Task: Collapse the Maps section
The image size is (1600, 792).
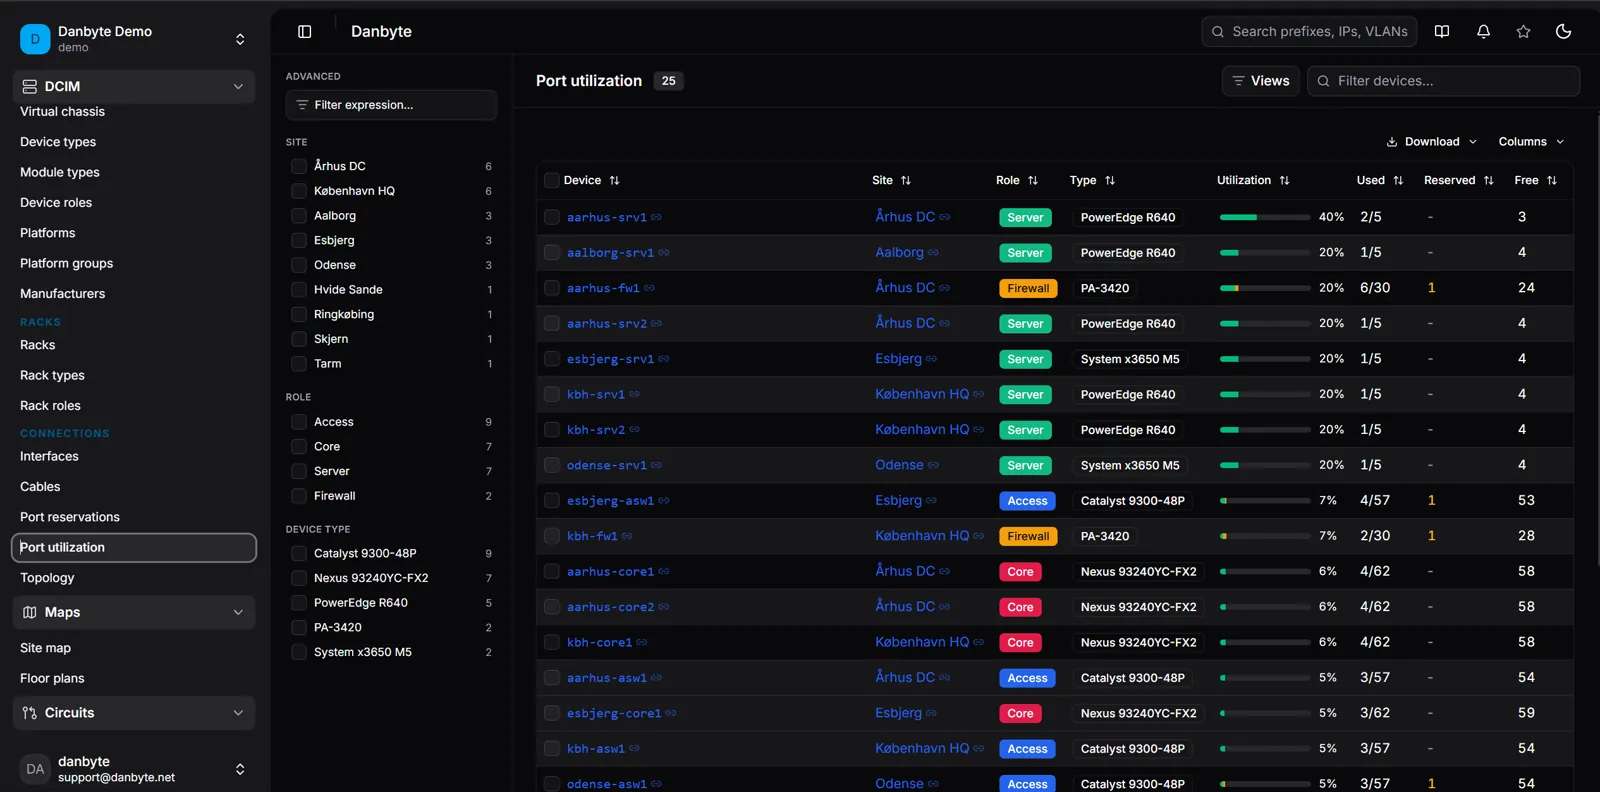Action: [238, 612]
